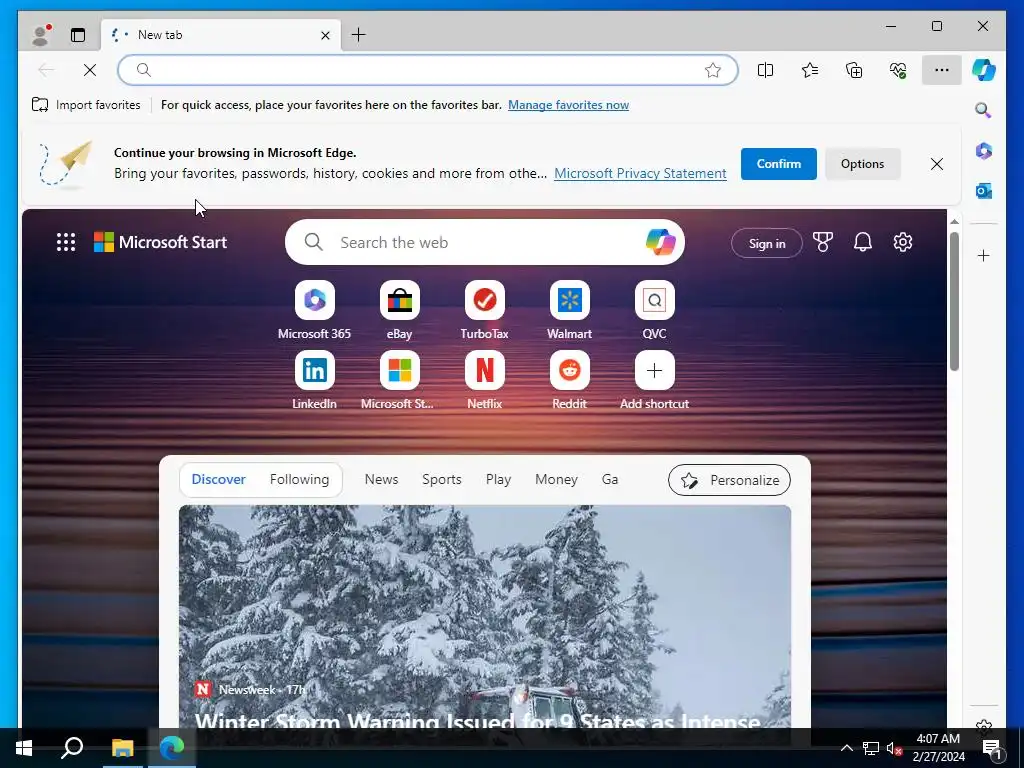Switch to the Sports tab
The image size is (1024, 768).
coord(441,479)
